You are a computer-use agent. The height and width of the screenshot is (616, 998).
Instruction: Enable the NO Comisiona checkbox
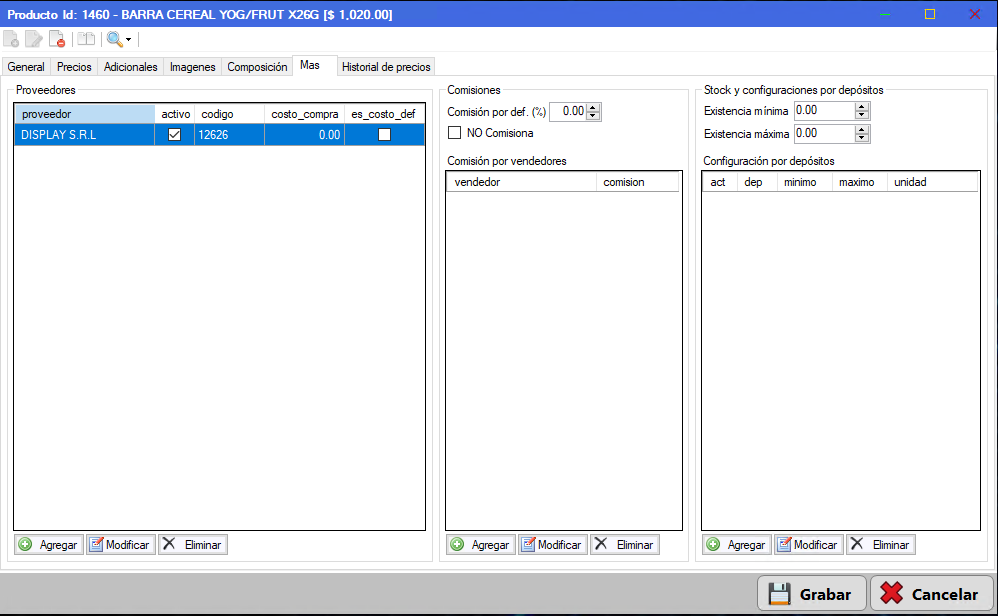454,133
